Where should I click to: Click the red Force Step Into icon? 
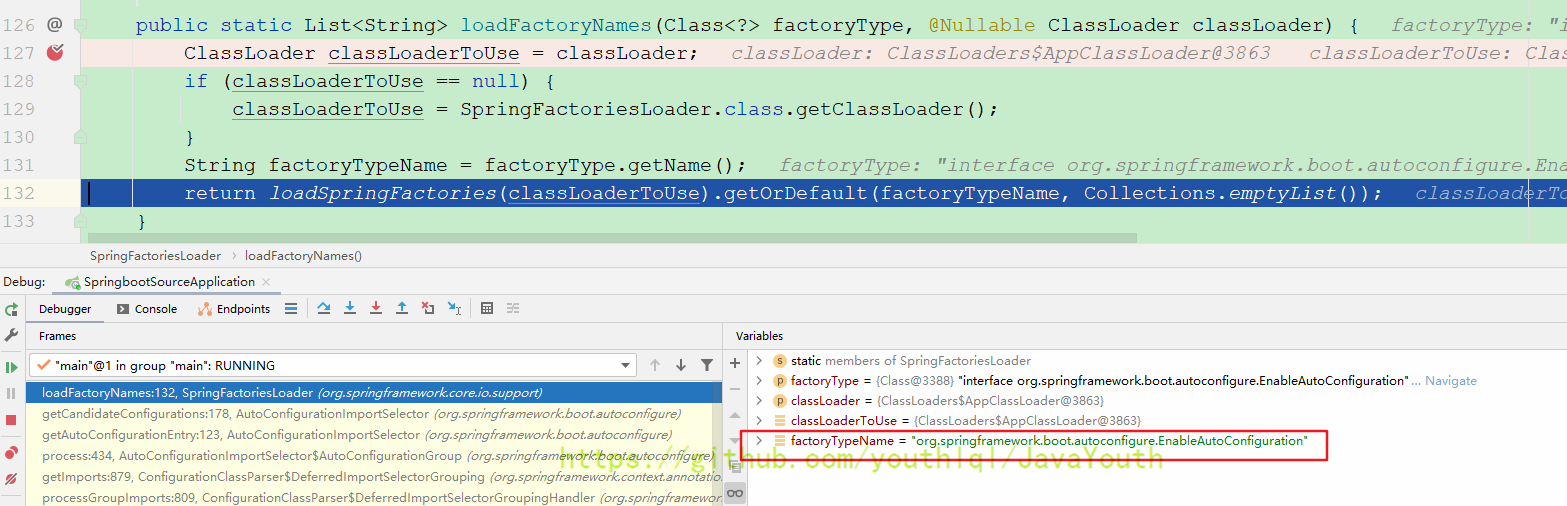coord(376,309)
